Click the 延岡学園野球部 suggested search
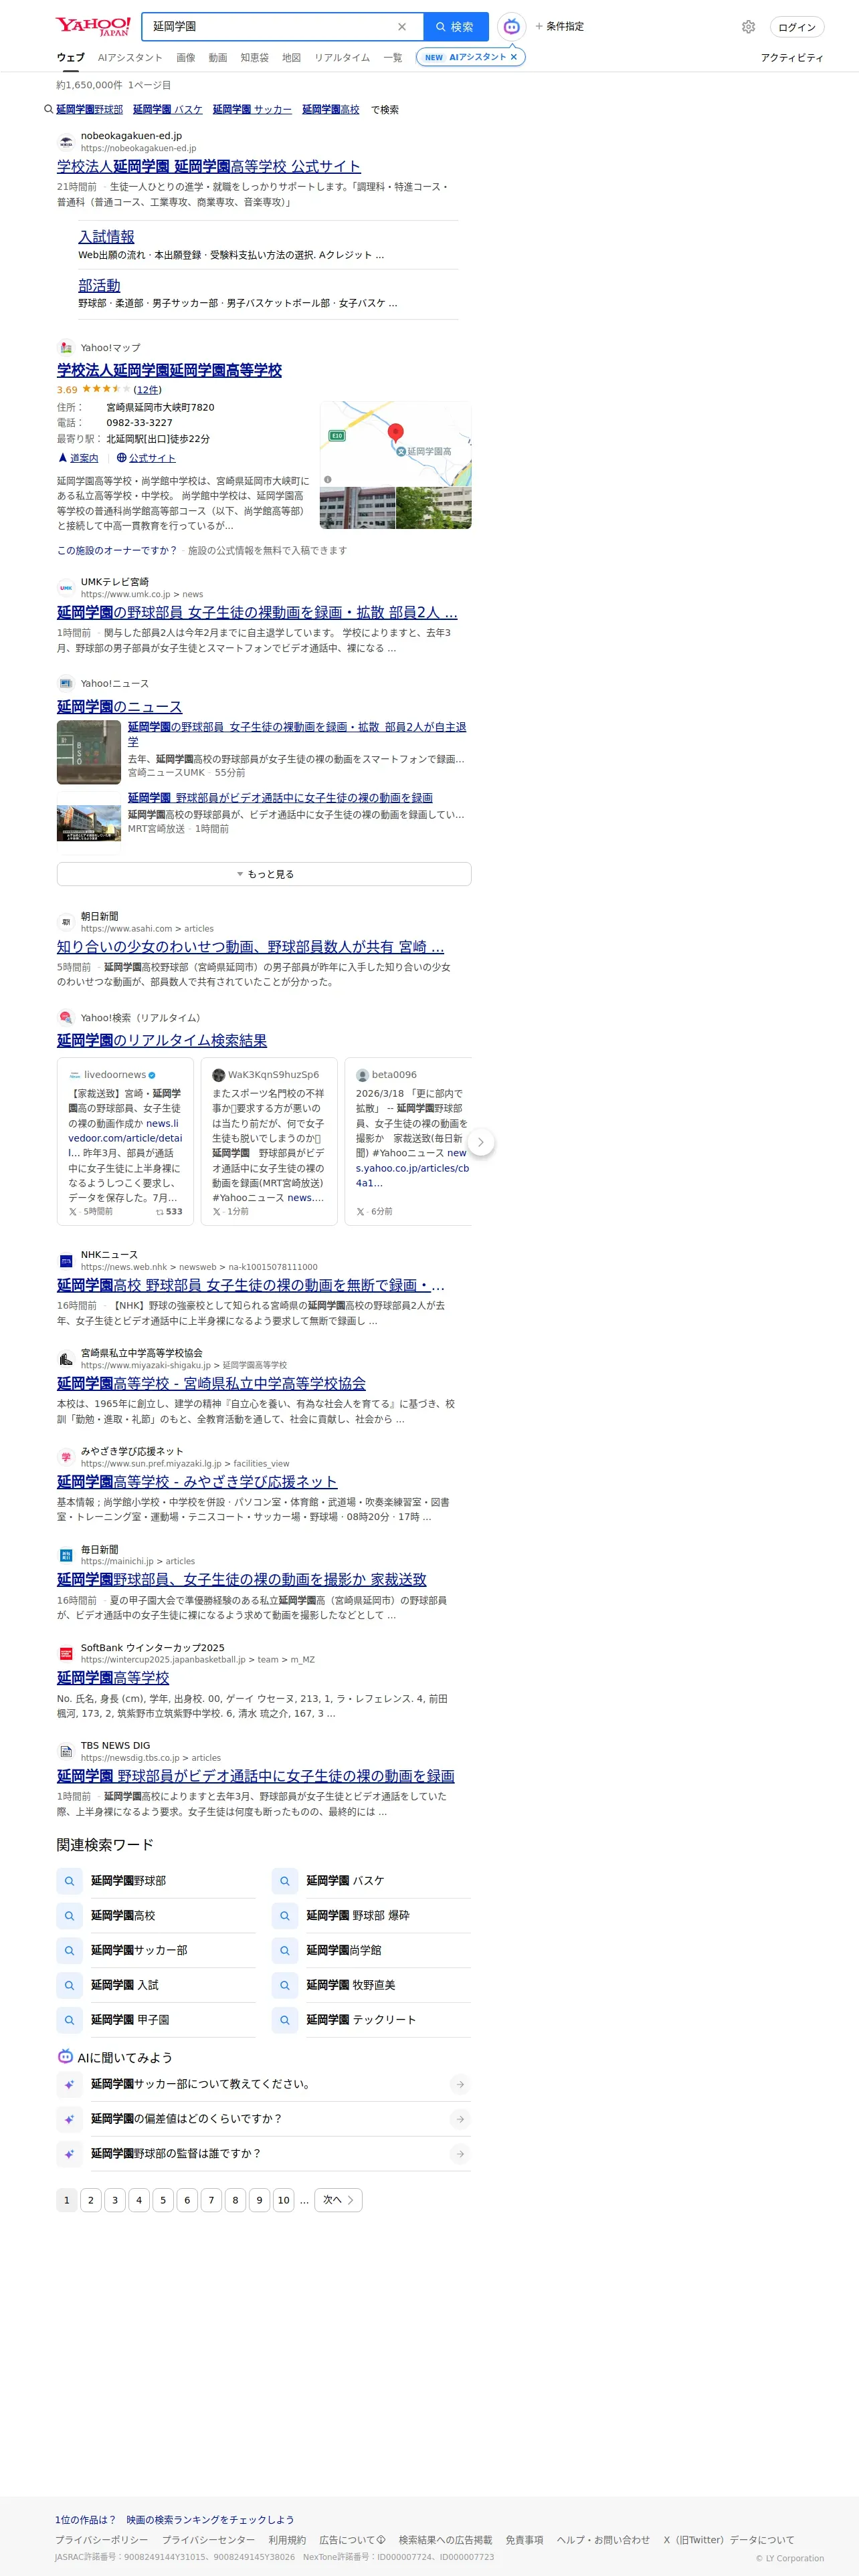This screenshot has height=2576, width=859. [x=90, y=110]
